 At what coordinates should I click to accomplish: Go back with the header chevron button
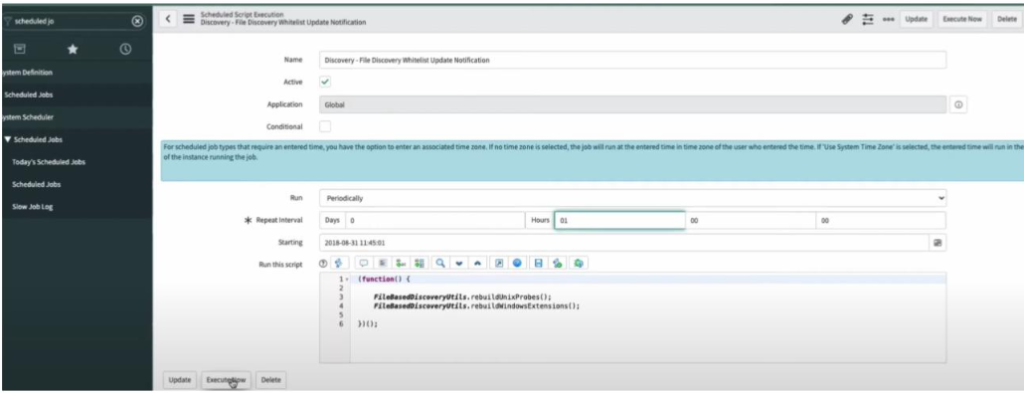click(168, 19)
